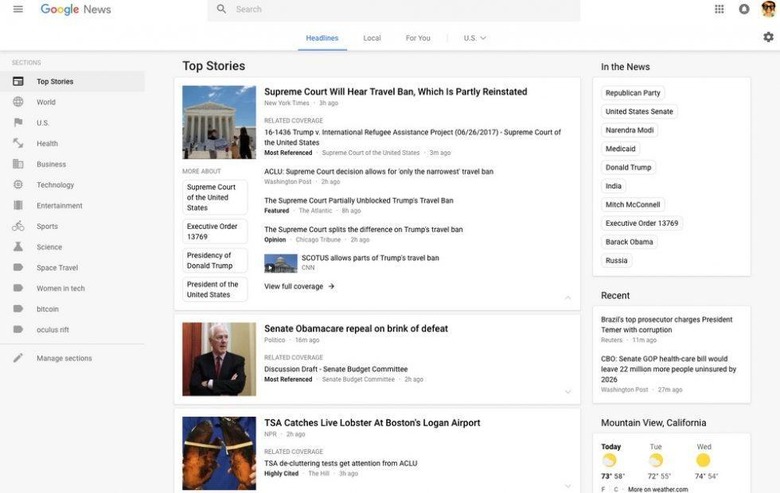Collapse the Supreme Court travel ban card
780x493 pixels.
(x=568, y=297)
